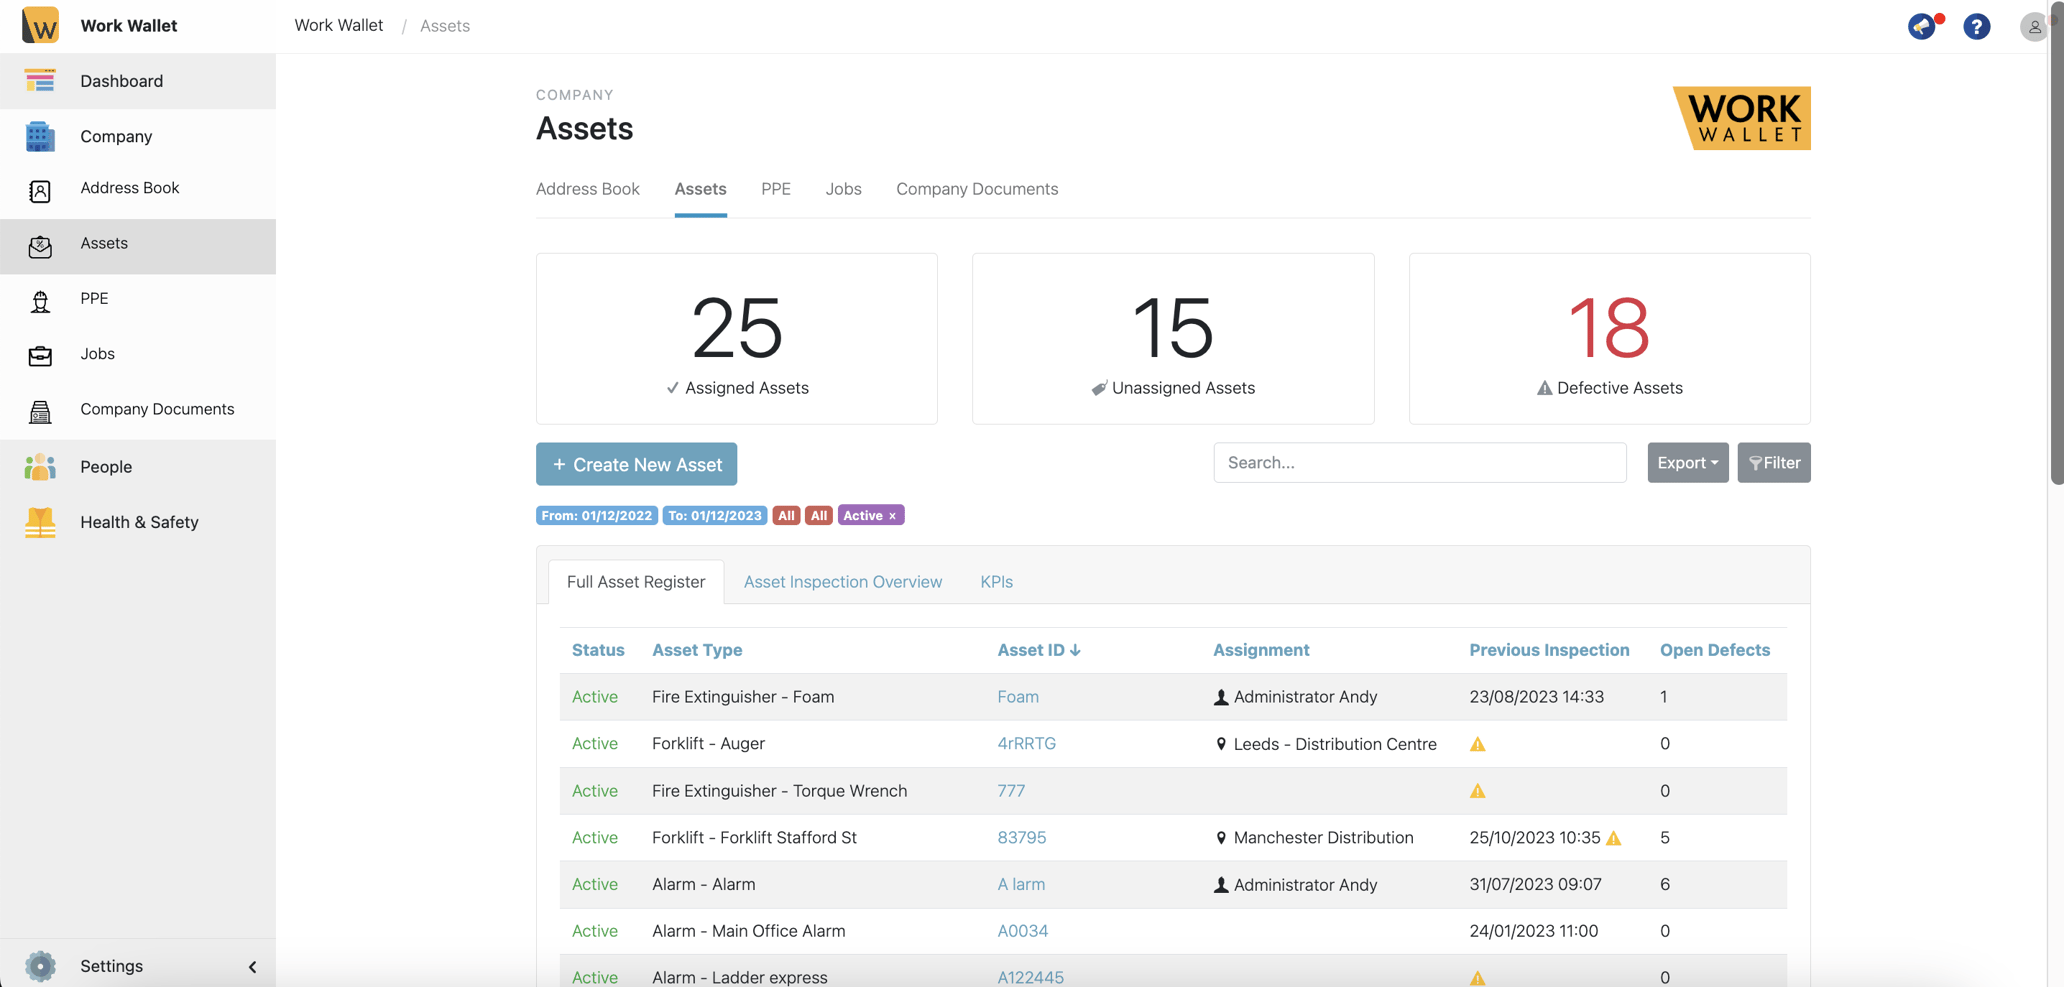Open the Asset Inspection Overview tab
This screenshot has width=2064, height=987.
click(x=842, y=582)
